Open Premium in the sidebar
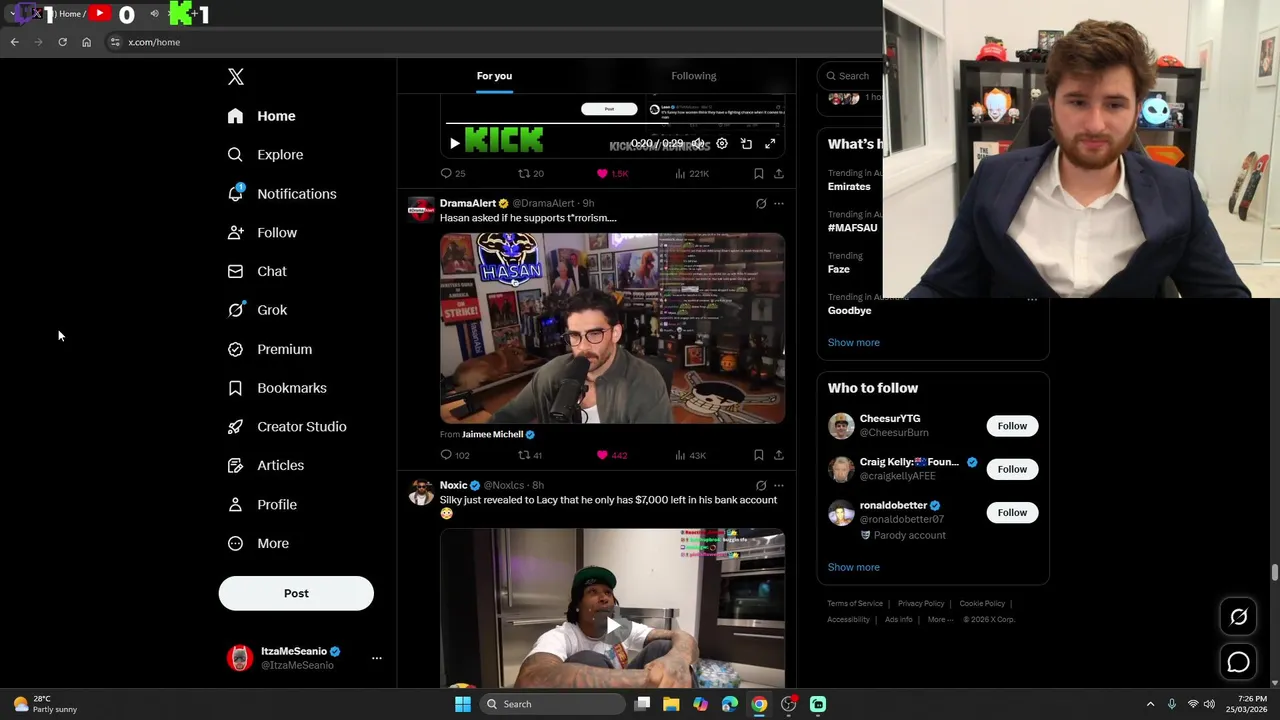Viewport: 1280px width, 720px height. pos(270,349)
